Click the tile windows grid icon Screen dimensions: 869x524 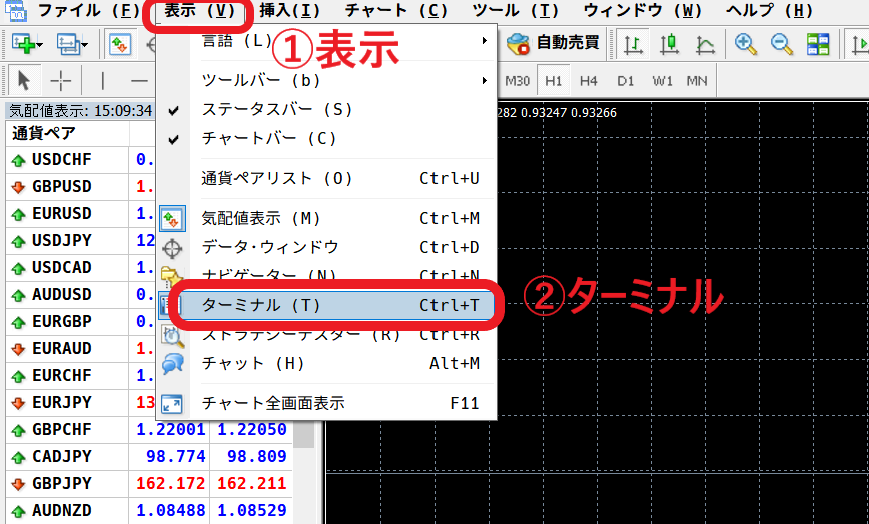[x=818, y=44]
